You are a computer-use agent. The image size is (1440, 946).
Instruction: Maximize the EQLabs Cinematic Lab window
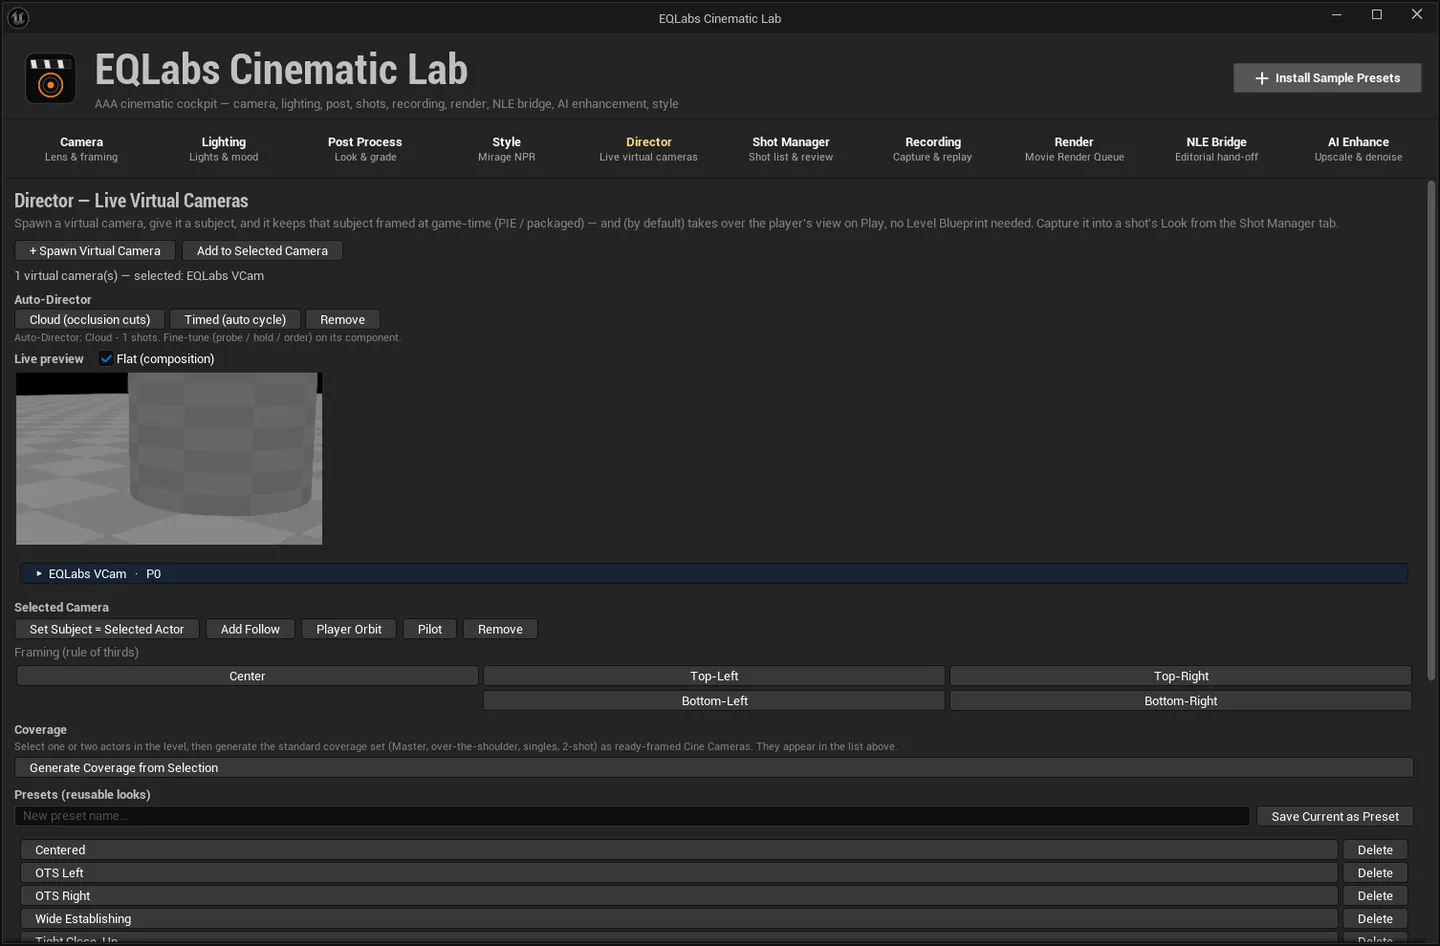tap(1377, 15)
